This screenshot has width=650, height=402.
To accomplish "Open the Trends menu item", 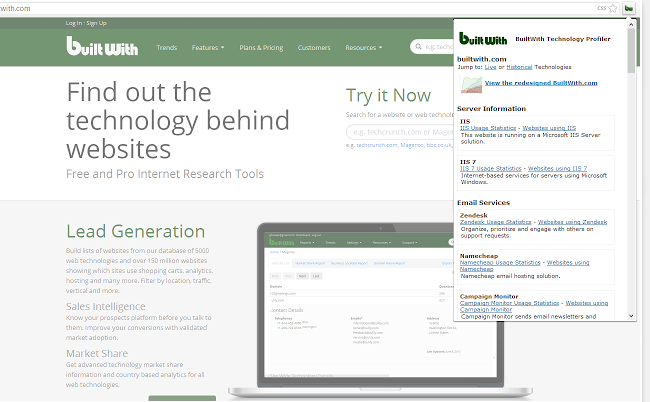I will 167,47.
